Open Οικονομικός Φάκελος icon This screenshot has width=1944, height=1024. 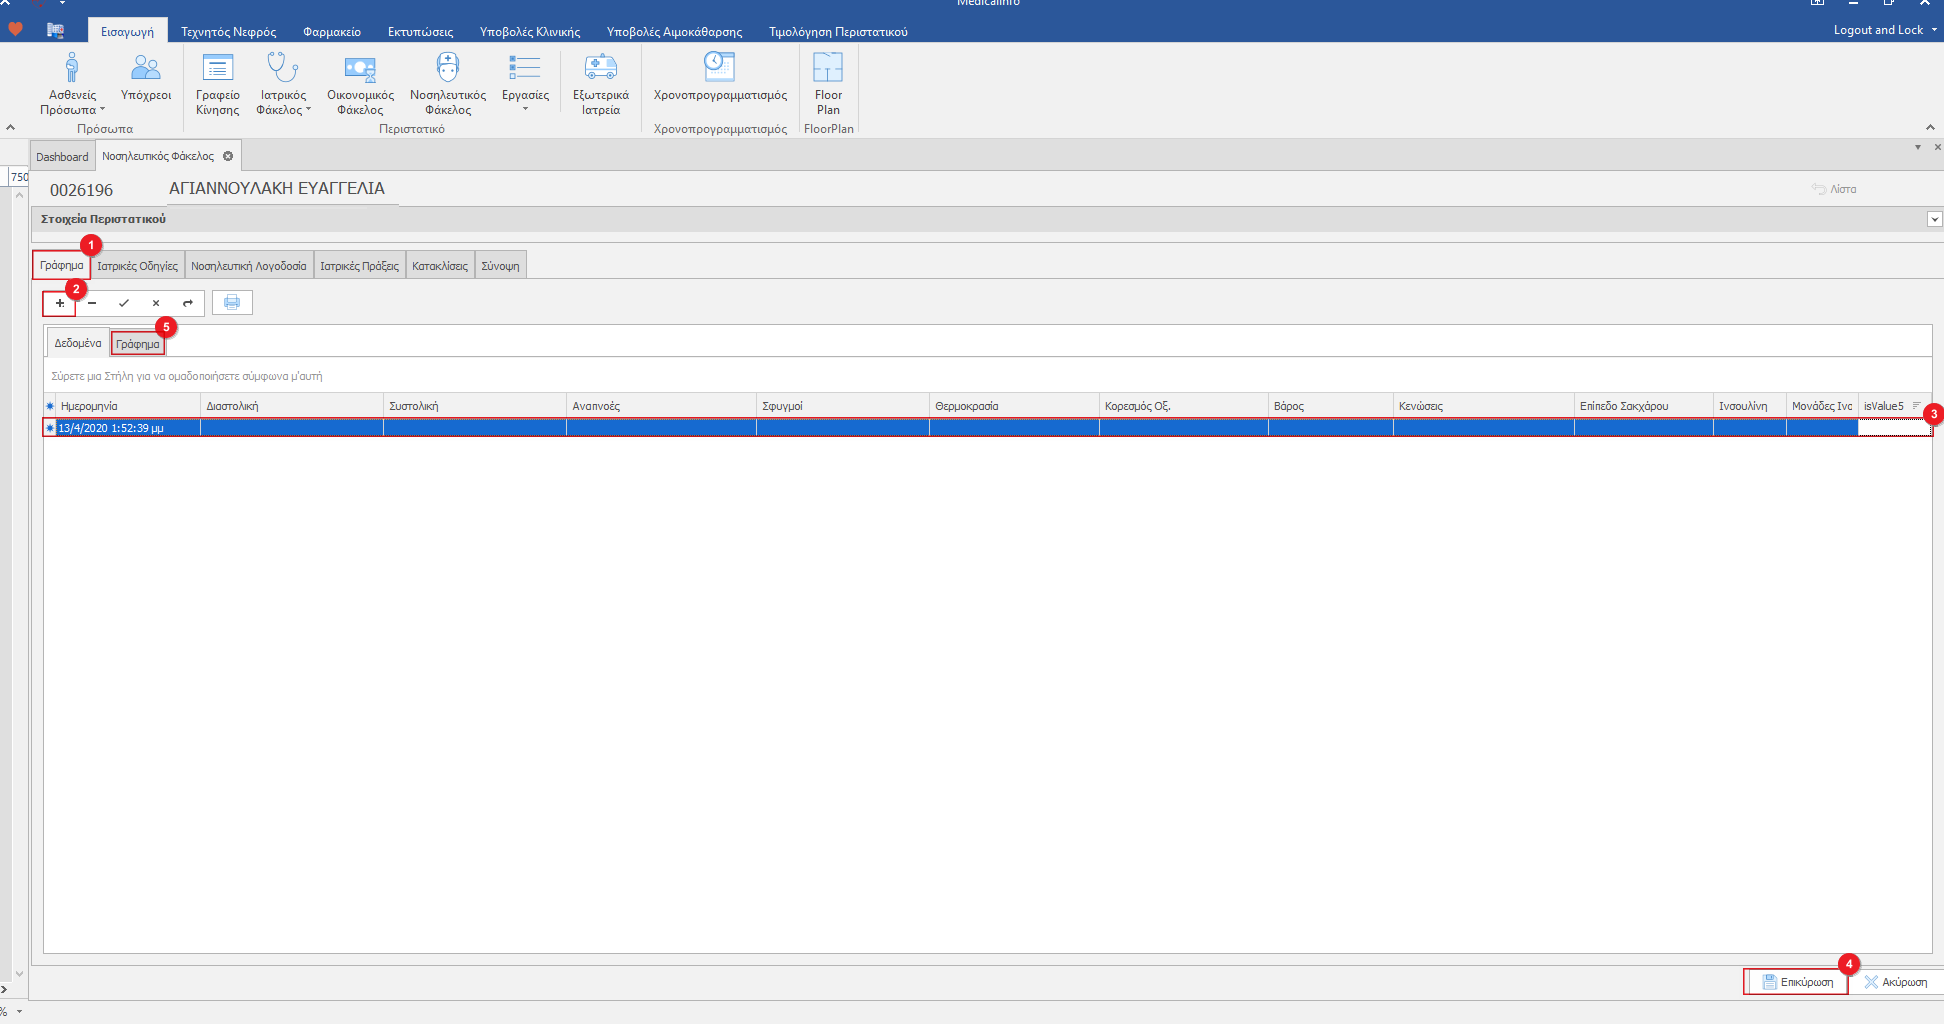pyautogui.click(x=360, y=70)
